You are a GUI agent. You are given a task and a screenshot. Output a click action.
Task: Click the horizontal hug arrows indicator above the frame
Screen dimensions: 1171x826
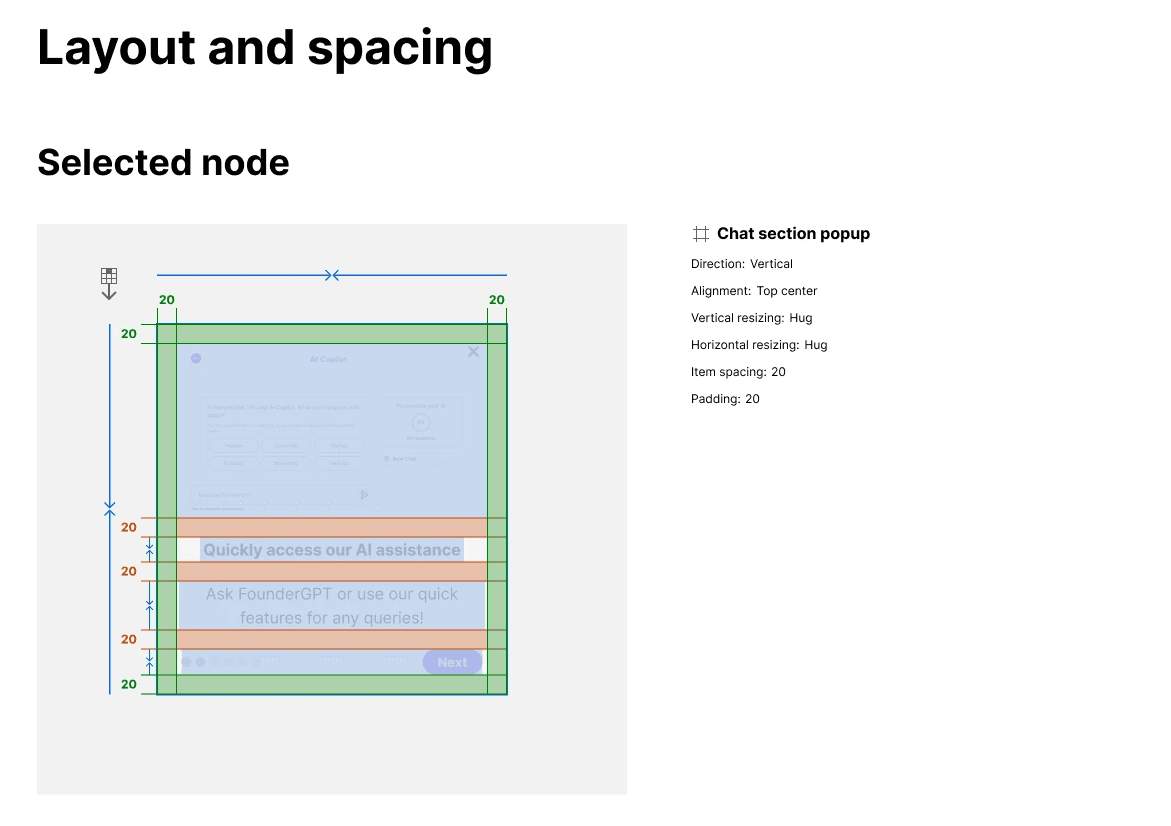click(332, 276)
